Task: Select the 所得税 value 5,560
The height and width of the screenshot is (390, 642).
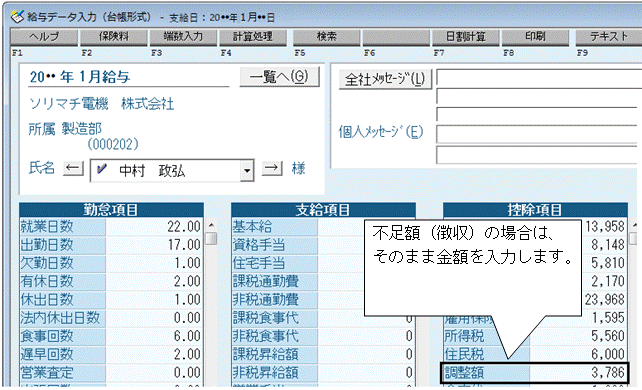Action: pyautogui.click(x=578, y=336)
